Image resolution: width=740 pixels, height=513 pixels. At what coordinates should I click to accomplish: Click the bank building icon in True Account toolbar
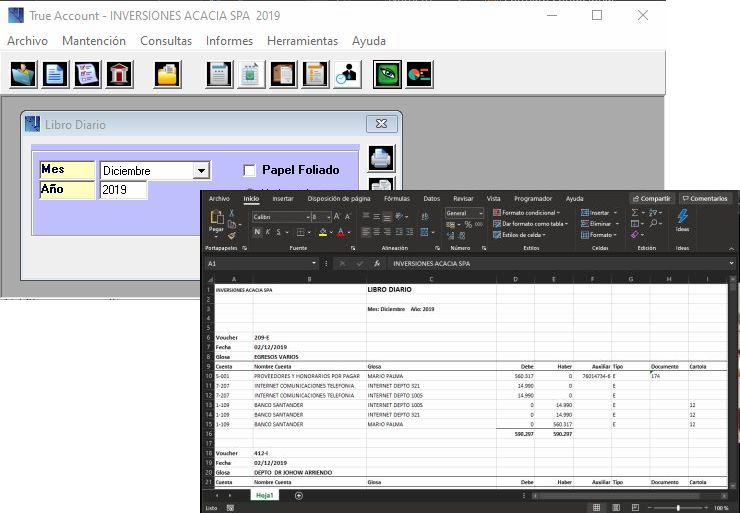119,74
